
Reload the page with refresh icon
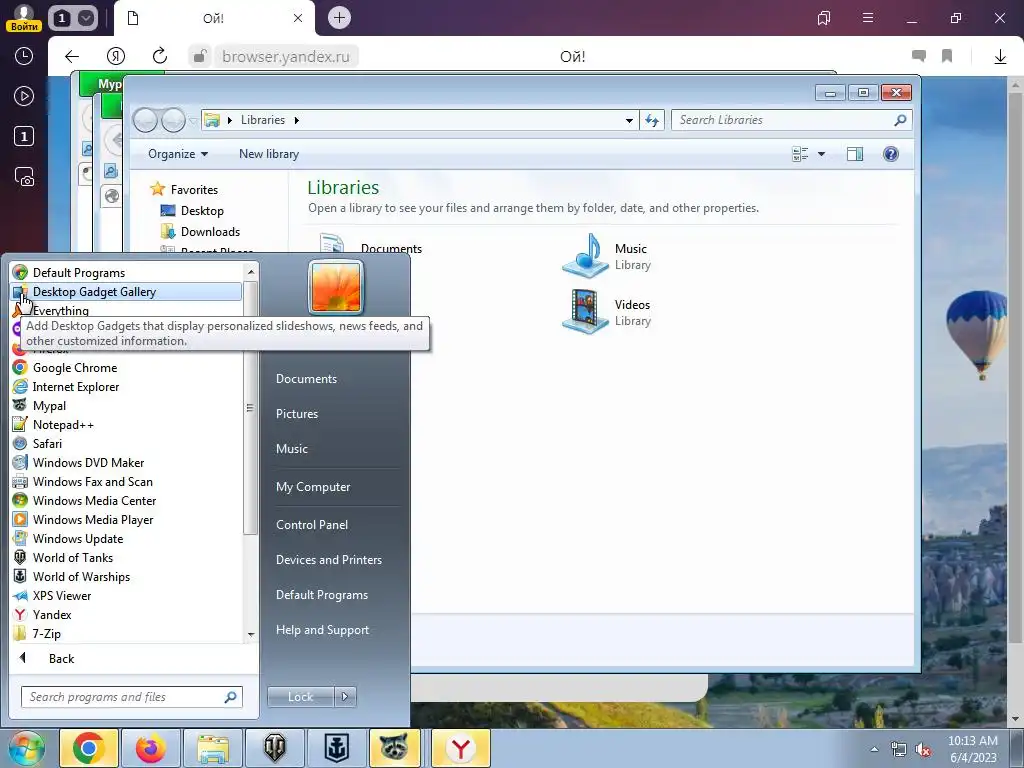coord(159,56)
